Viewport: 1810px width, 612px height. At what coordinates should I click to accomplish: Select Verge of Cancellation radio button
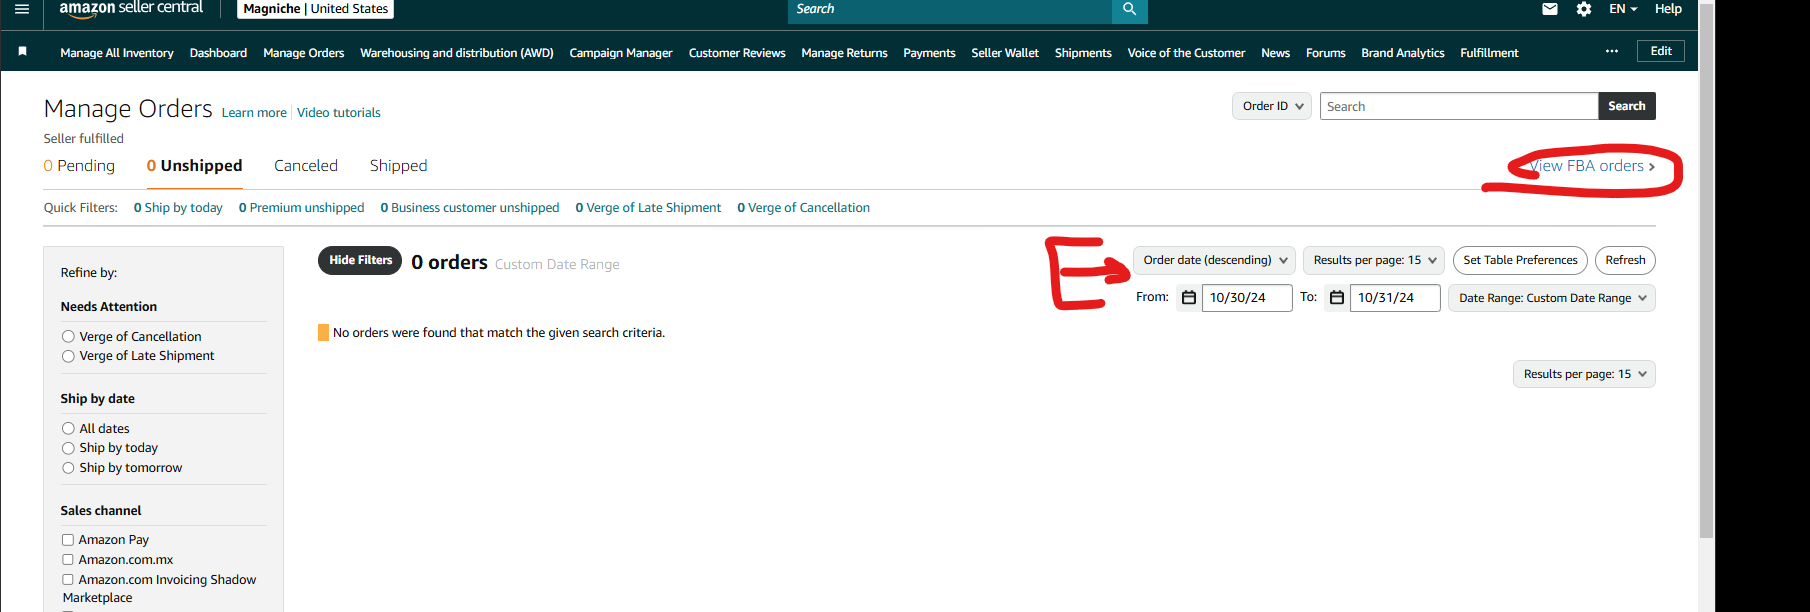click(68, 337)
